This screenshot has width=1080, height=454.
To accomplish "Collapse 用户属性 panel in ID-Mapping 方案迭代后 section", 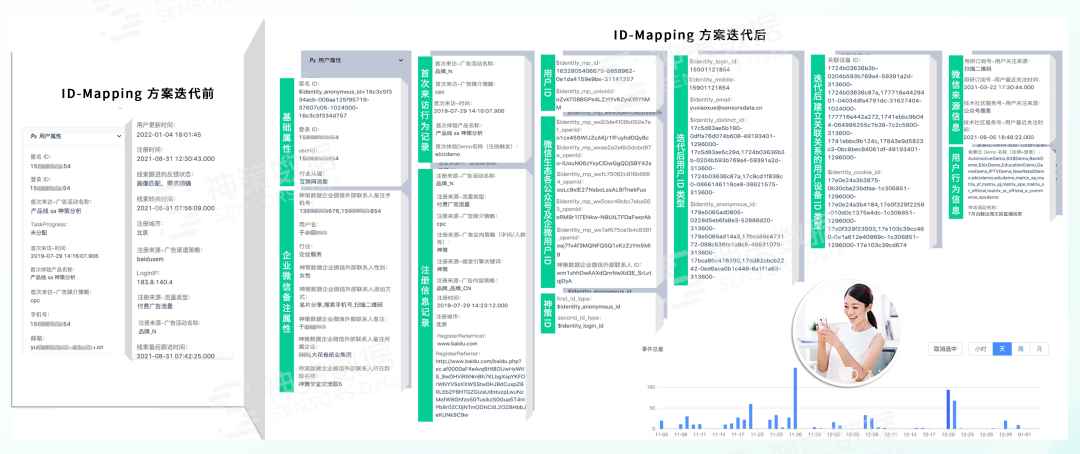I will pos(402,61).
